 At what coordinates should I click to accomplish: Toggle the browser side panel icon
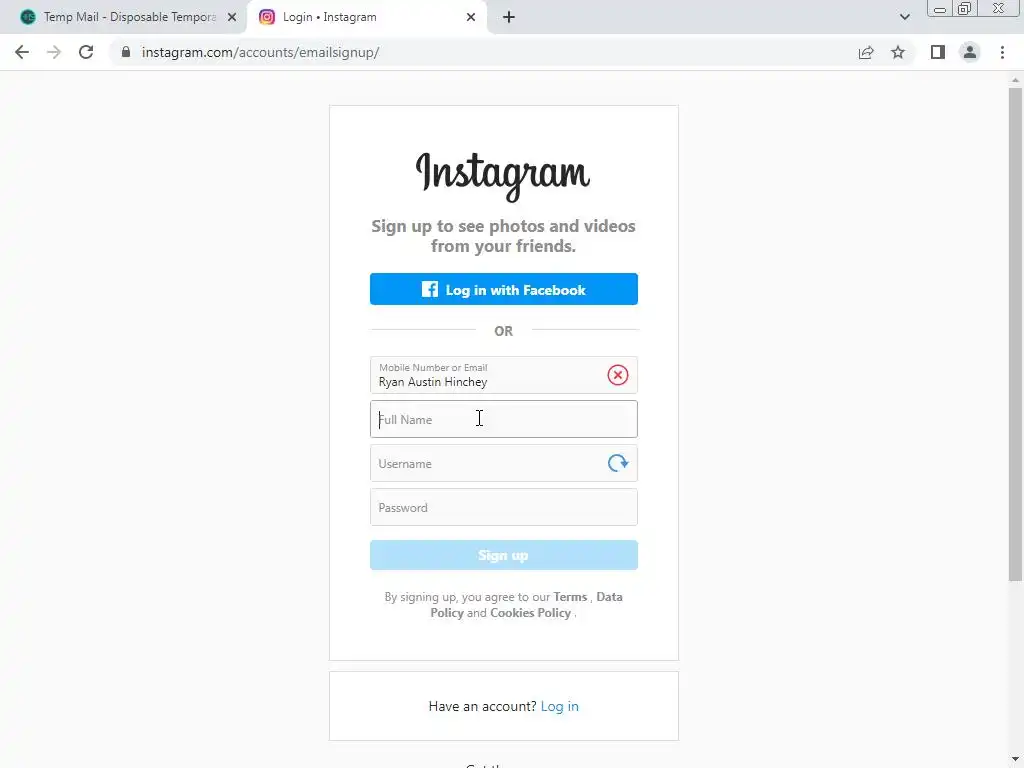pyautogui.click(x=937, y=52)
